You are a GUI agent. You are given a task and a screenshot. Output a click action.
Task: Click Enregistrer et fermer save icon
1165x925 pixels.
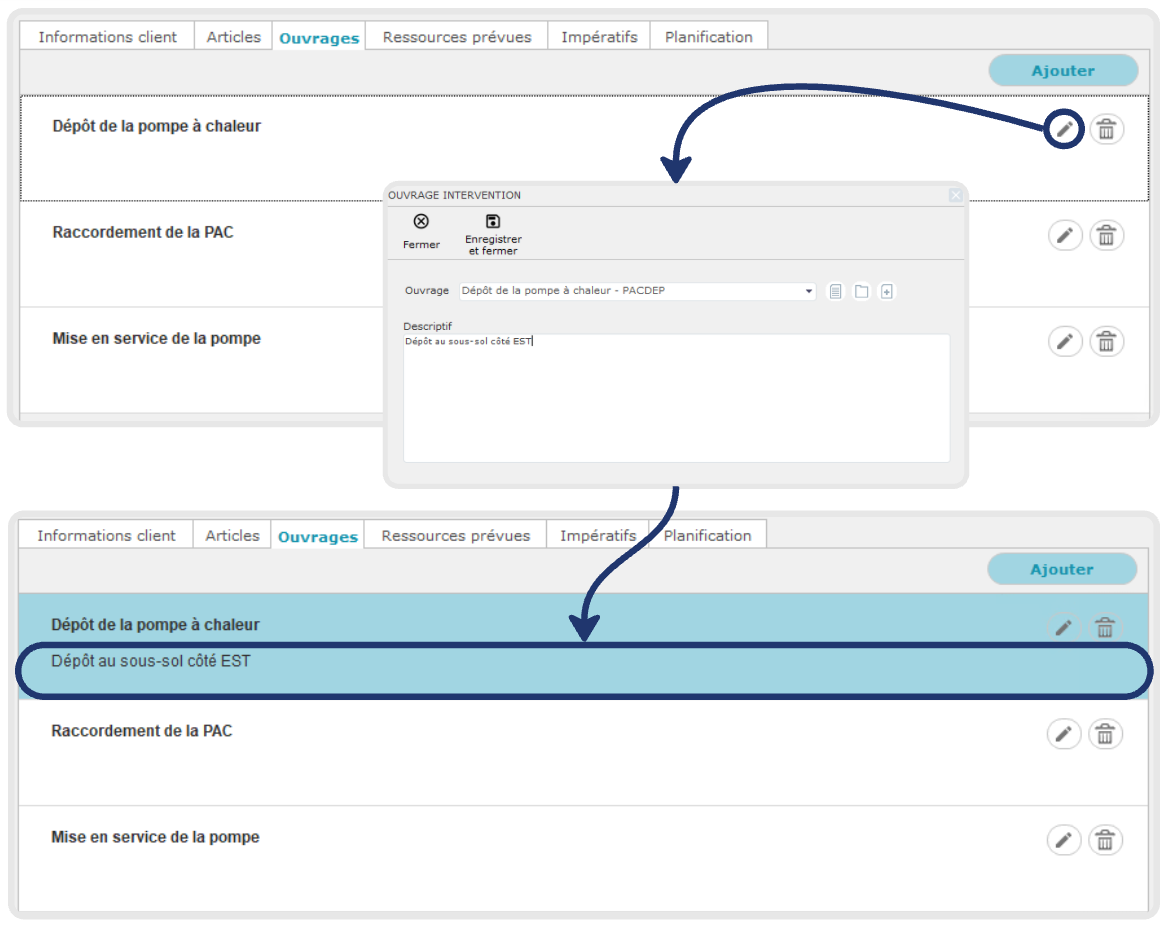(492, 222)
